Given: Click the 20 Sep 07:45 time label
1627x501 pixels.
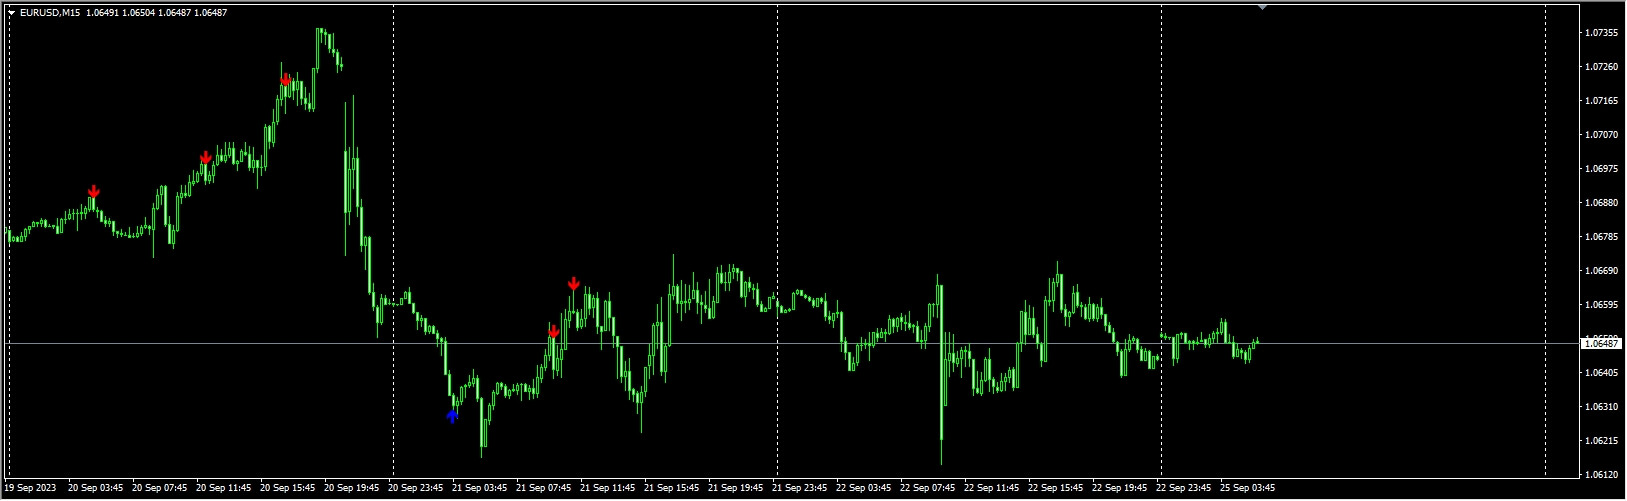Looking at the screenshot, I should coord(160,488).
